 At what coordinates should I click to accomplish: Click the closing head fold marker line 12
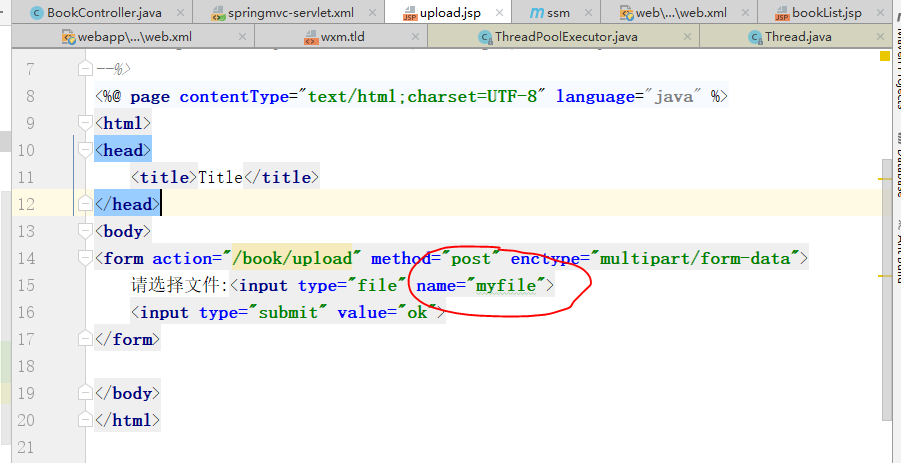84,204
